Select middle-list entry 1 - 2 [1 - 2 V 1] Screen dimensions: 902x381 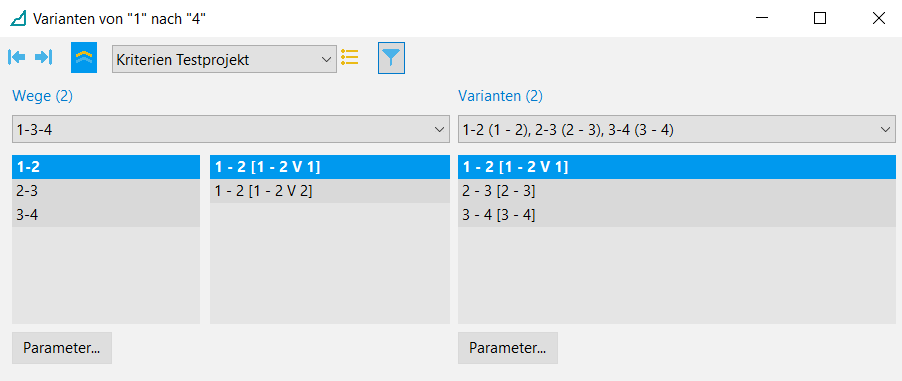(x=330, y=167)
